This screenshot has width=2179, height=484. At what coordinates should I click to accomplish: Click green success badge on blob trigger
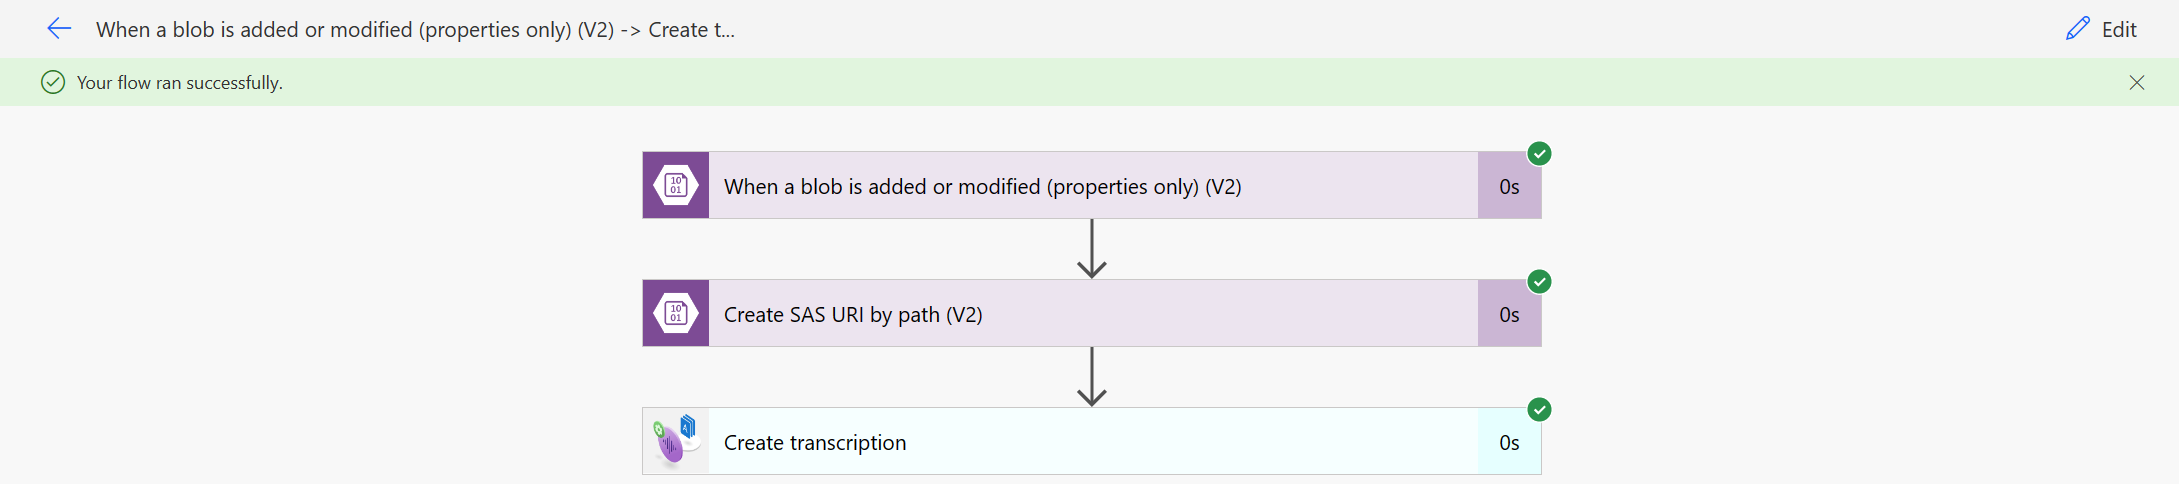1539,154
